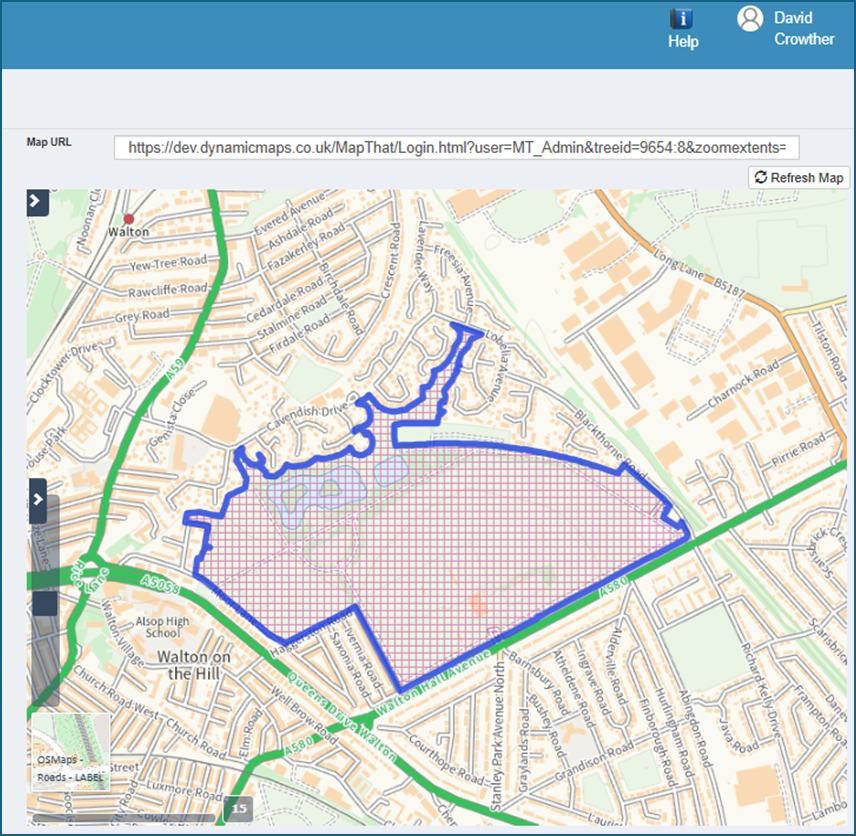Click the dark zoom slider handle

[x=45, y=603]
